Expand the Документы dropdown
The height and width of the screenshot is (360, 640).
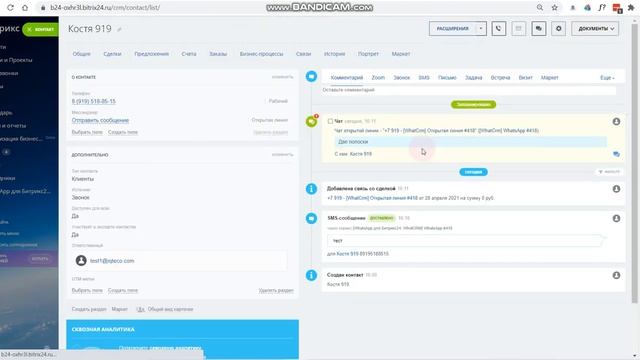(595, 29)
